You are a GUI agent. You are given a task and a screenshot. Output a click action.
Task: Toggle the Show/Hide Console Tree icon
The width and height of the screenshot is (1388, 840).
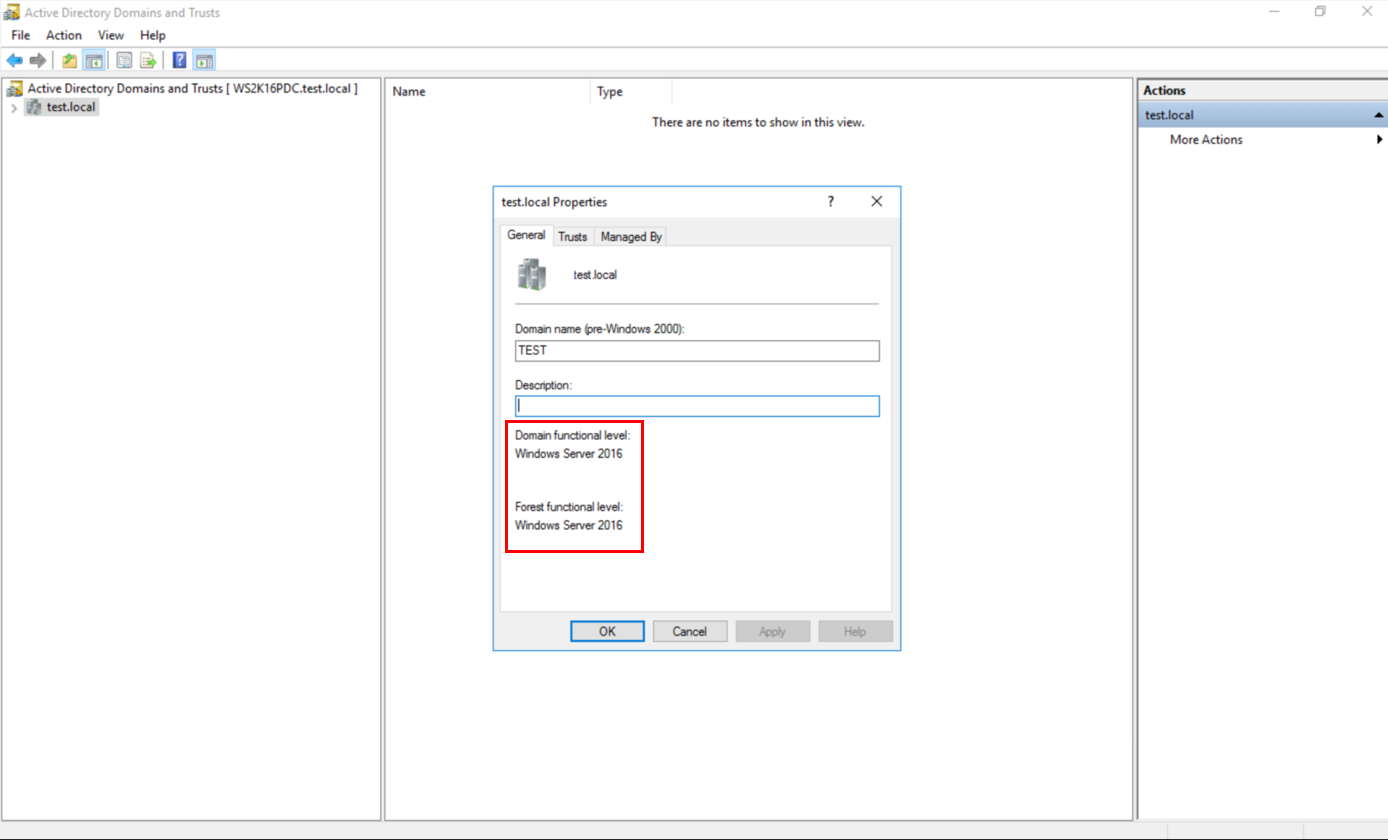[x=94, y=61]
